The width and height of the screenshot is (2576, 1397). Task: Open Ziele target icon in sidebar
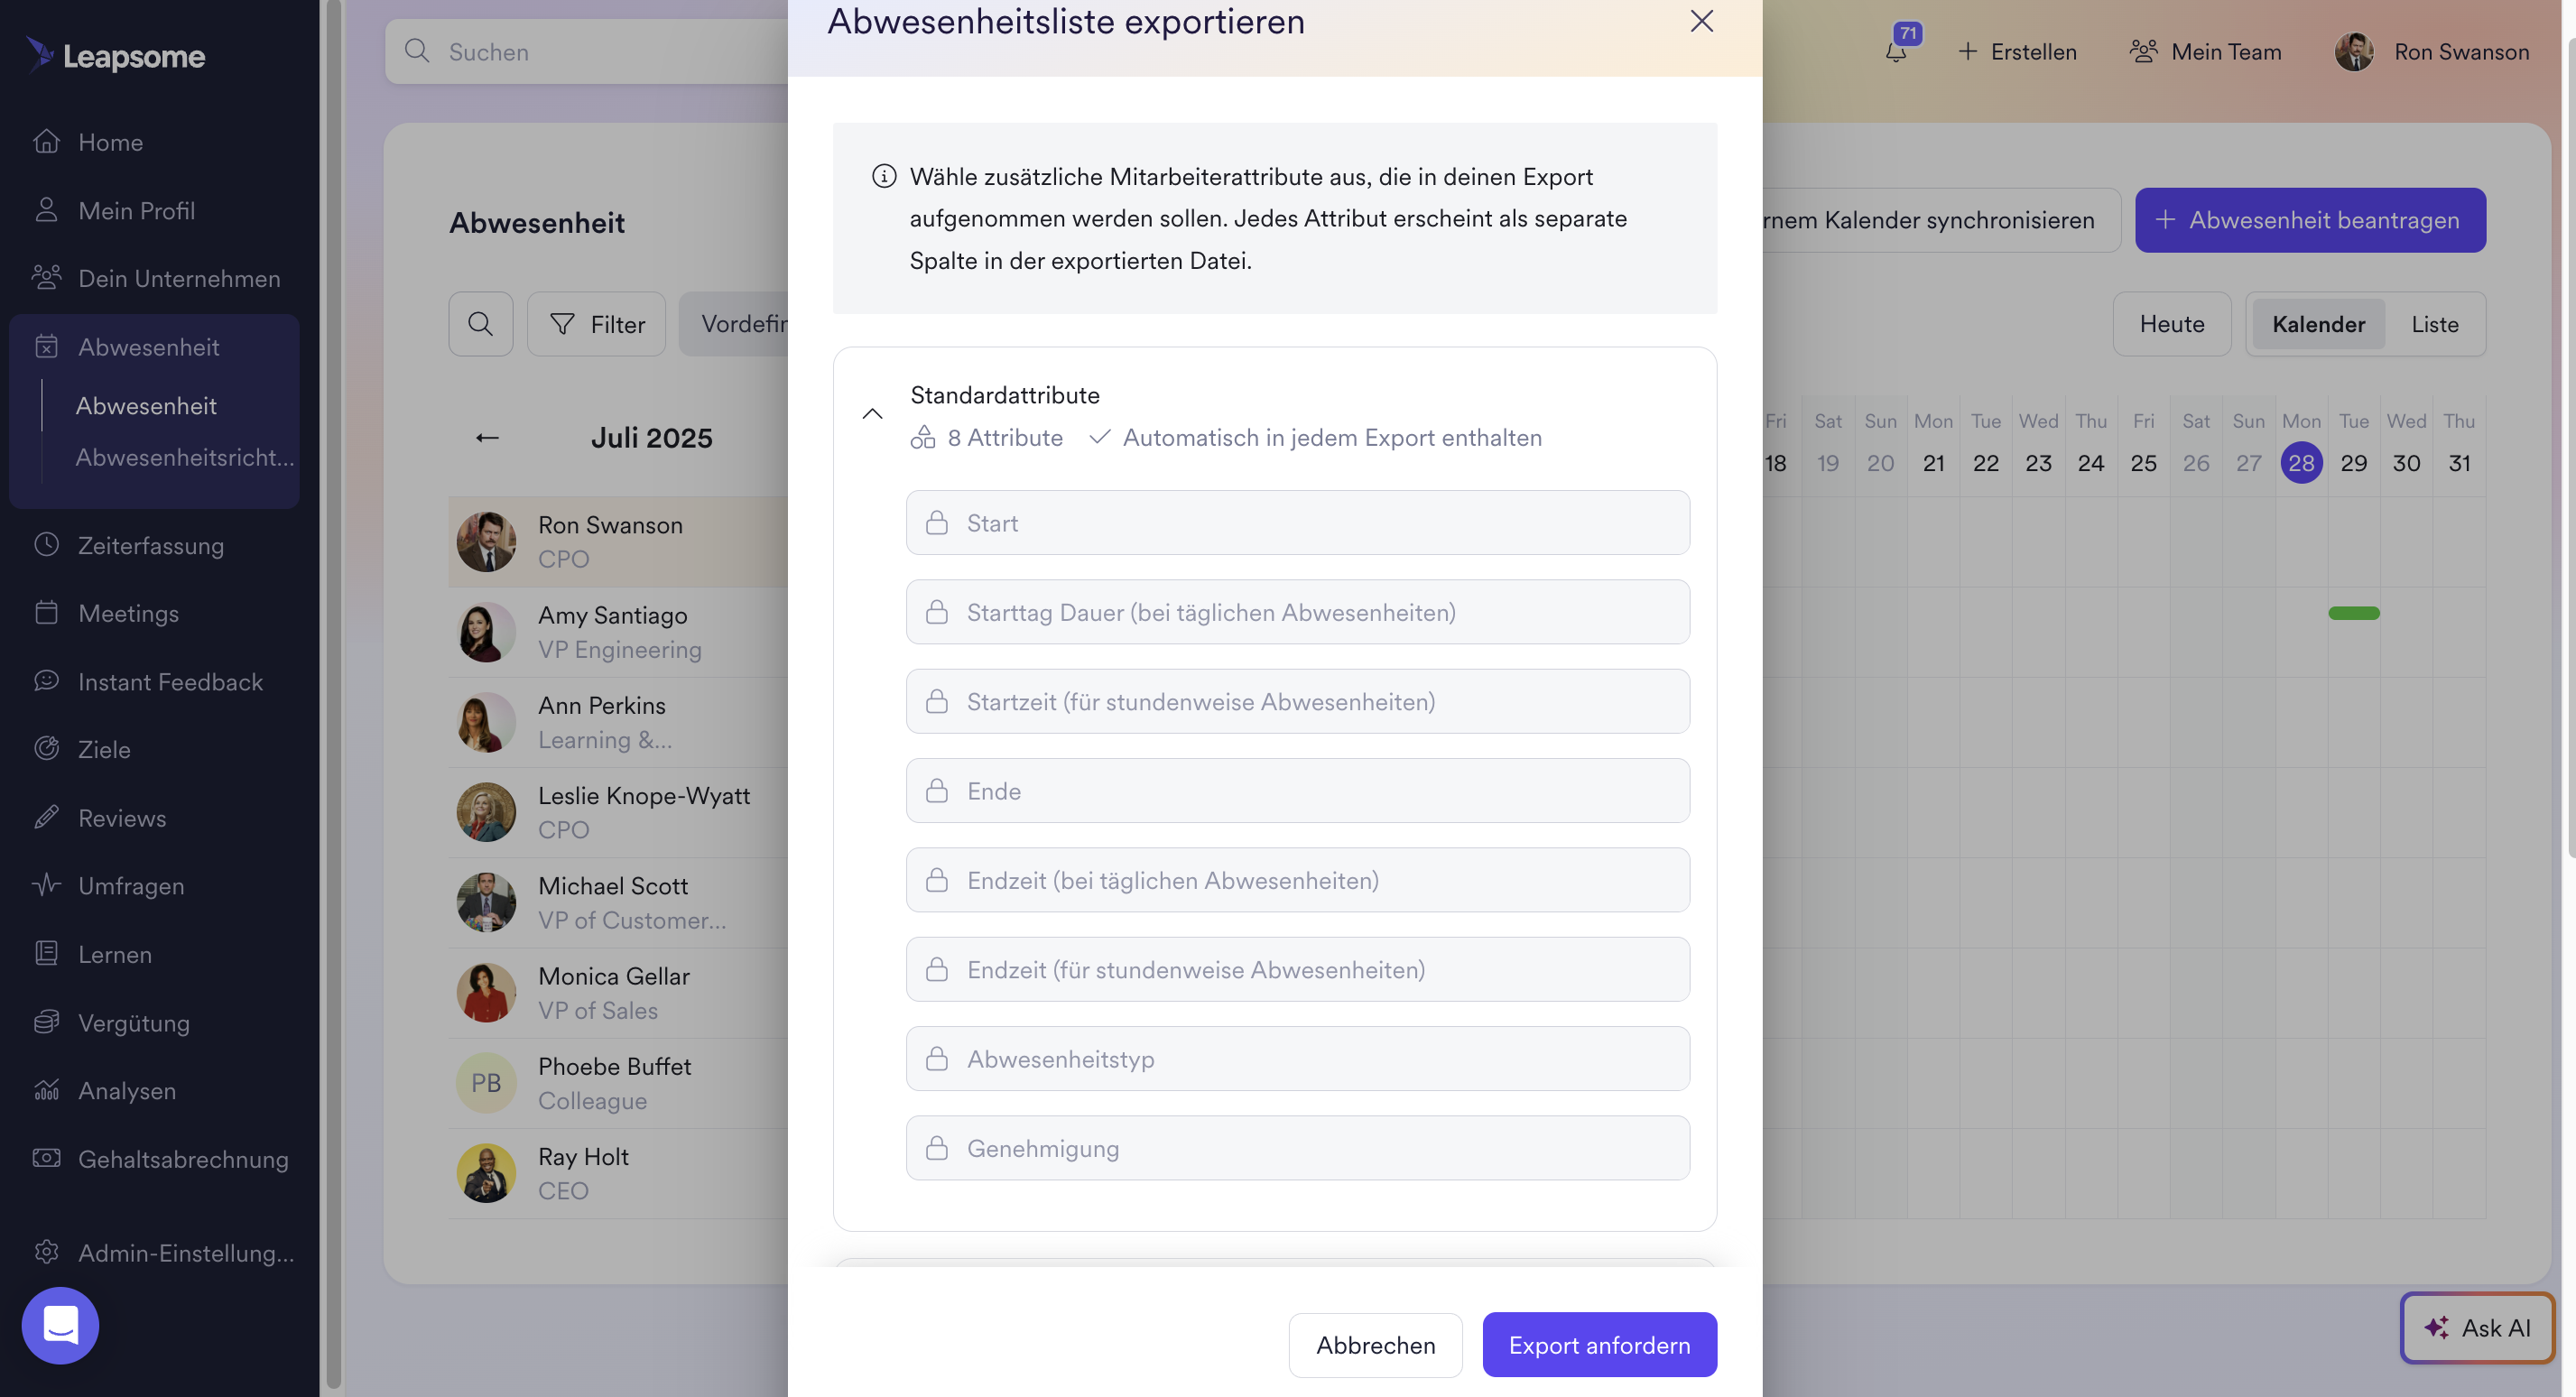point(46,749)
